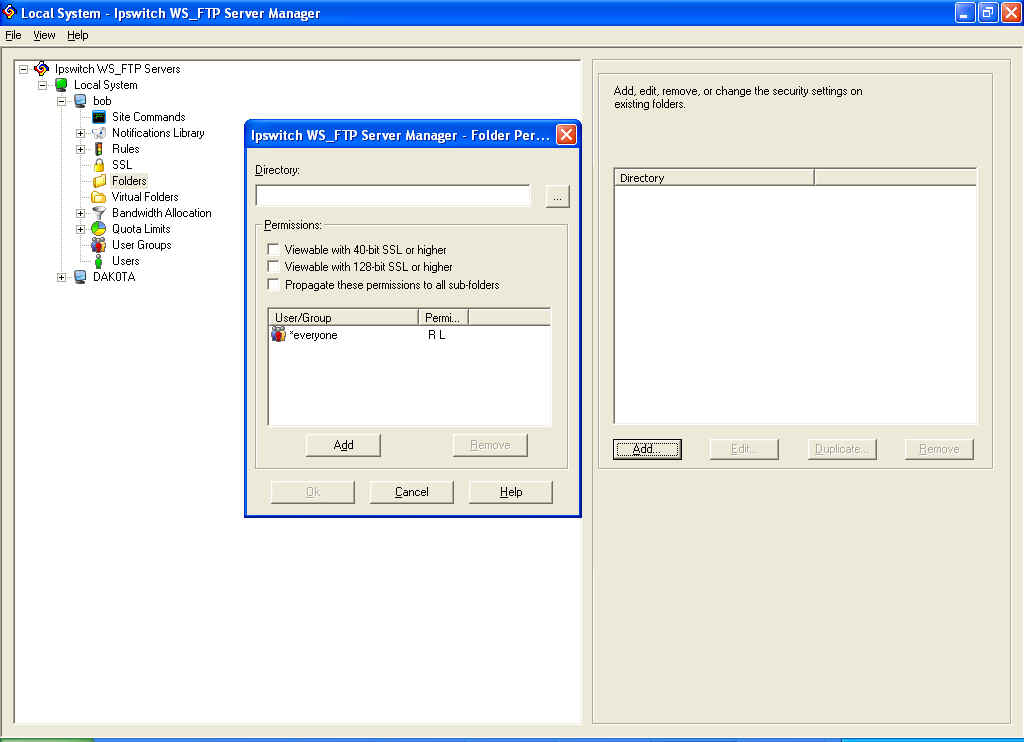Click the Duplicate... button in right panel
This screenshot has height=742, width=1024.
coord(842,449)
